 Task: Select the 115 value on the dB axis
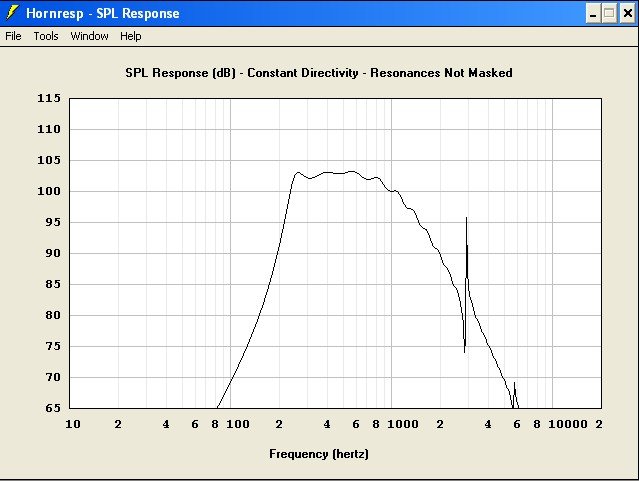(50, 98)
